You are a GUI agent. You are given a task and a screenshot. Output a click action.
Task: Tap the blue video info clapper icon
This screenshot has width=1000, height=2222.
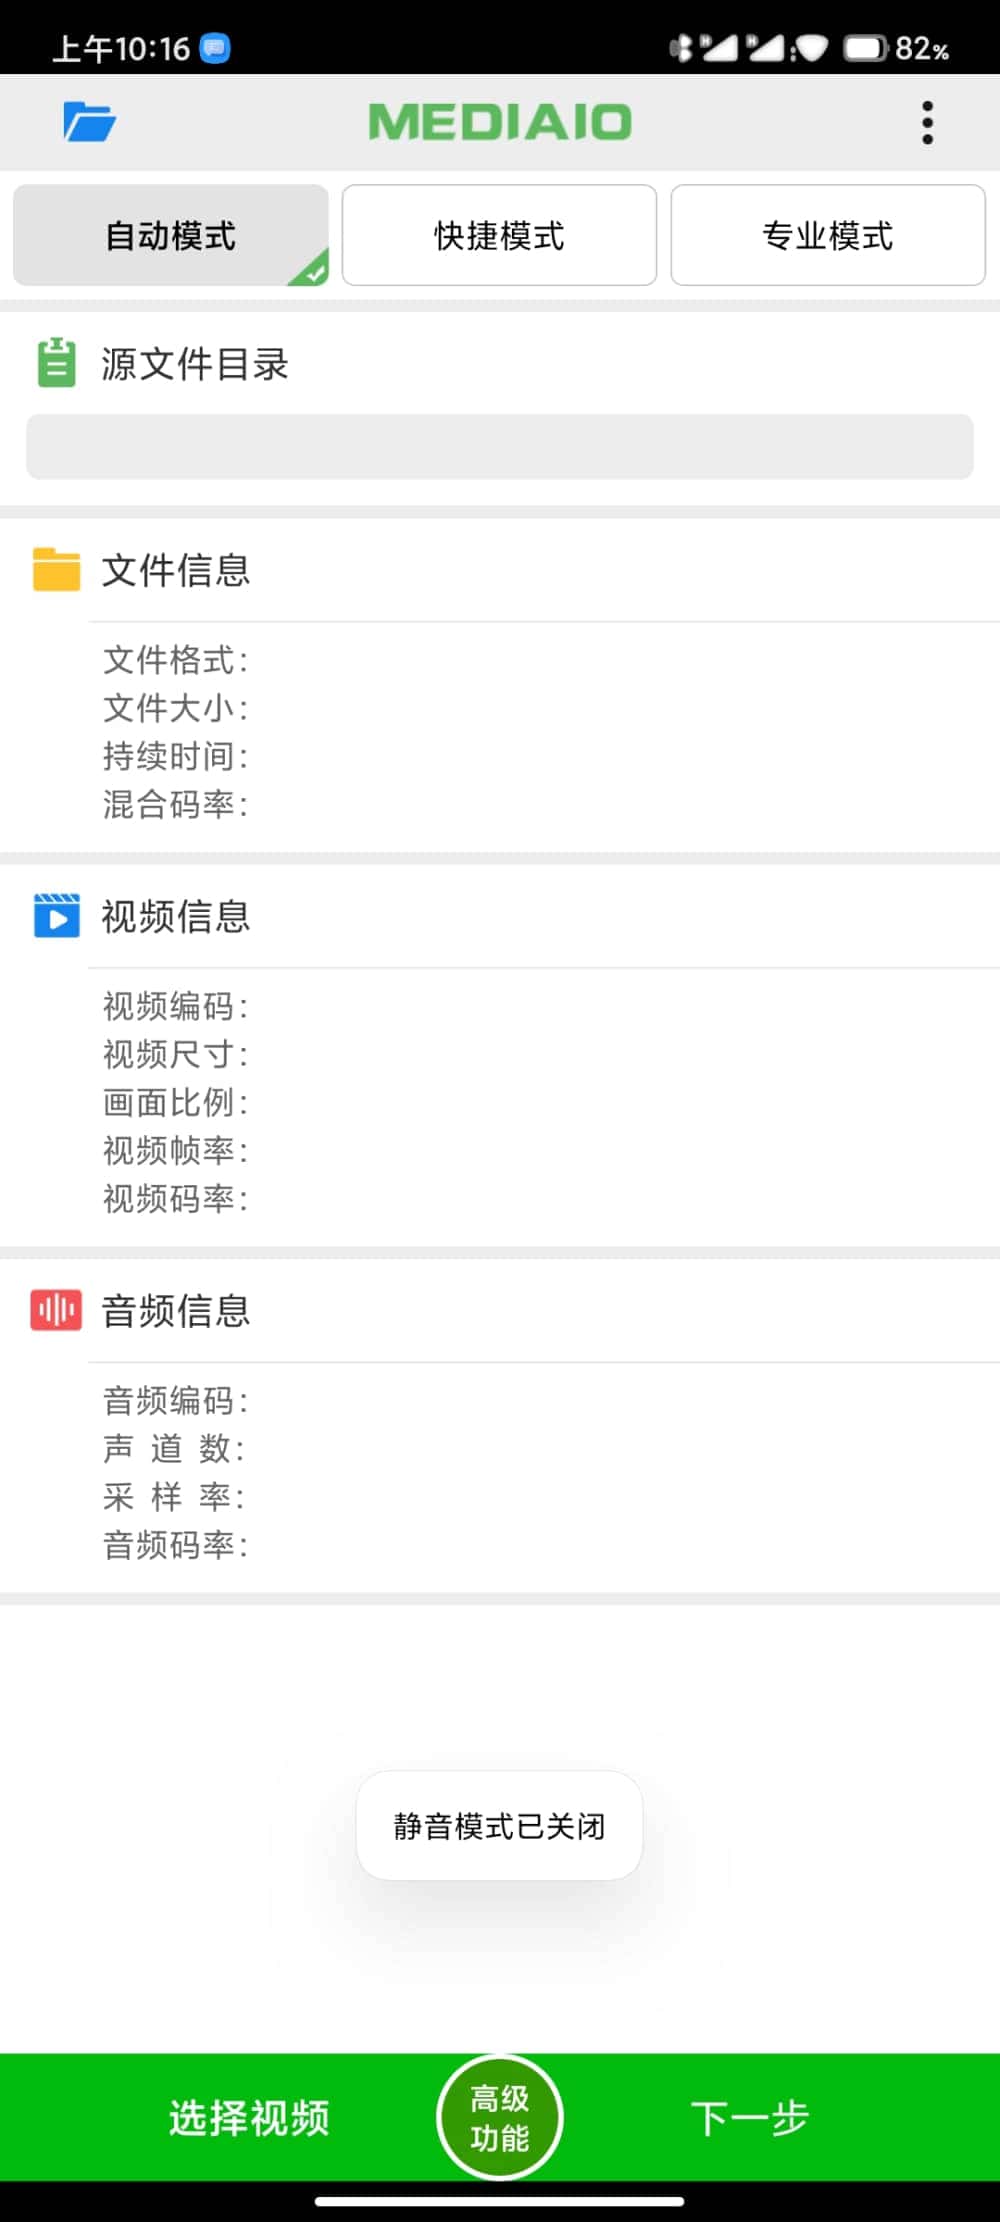click(x=56, y=915)
